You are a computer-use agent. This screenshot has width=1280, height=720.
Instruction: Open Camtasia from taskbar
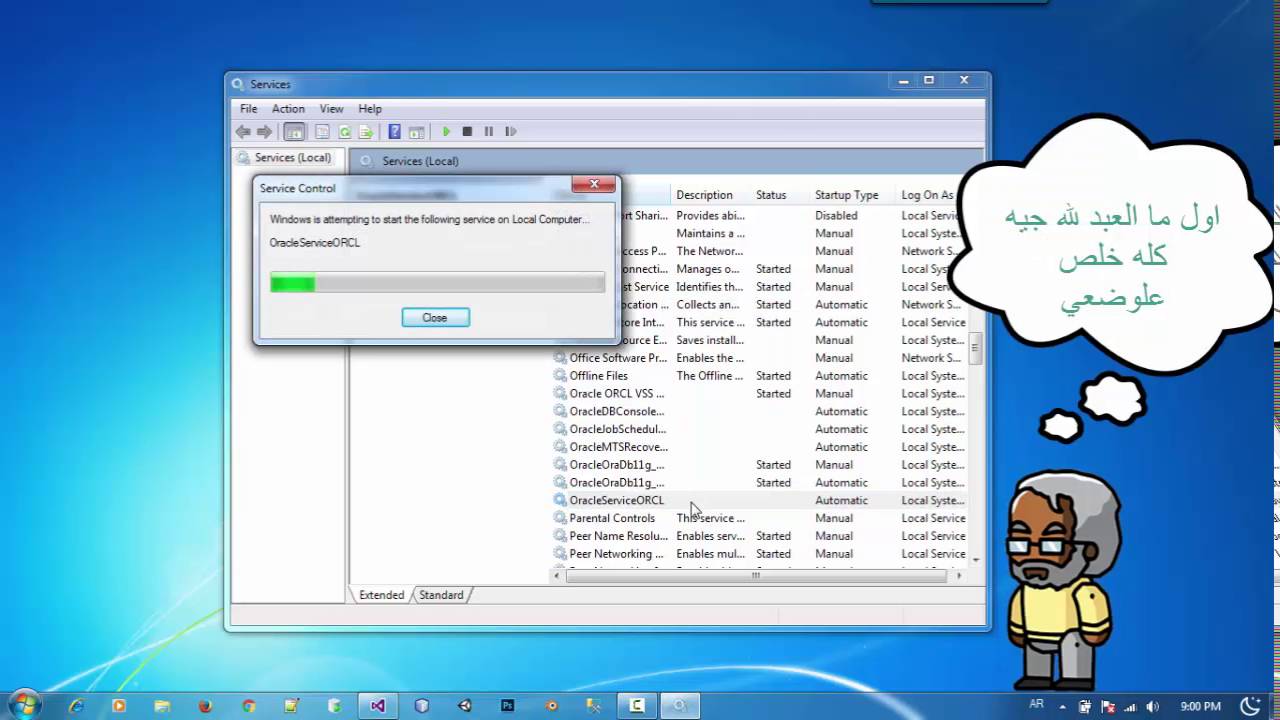(636, 705)
